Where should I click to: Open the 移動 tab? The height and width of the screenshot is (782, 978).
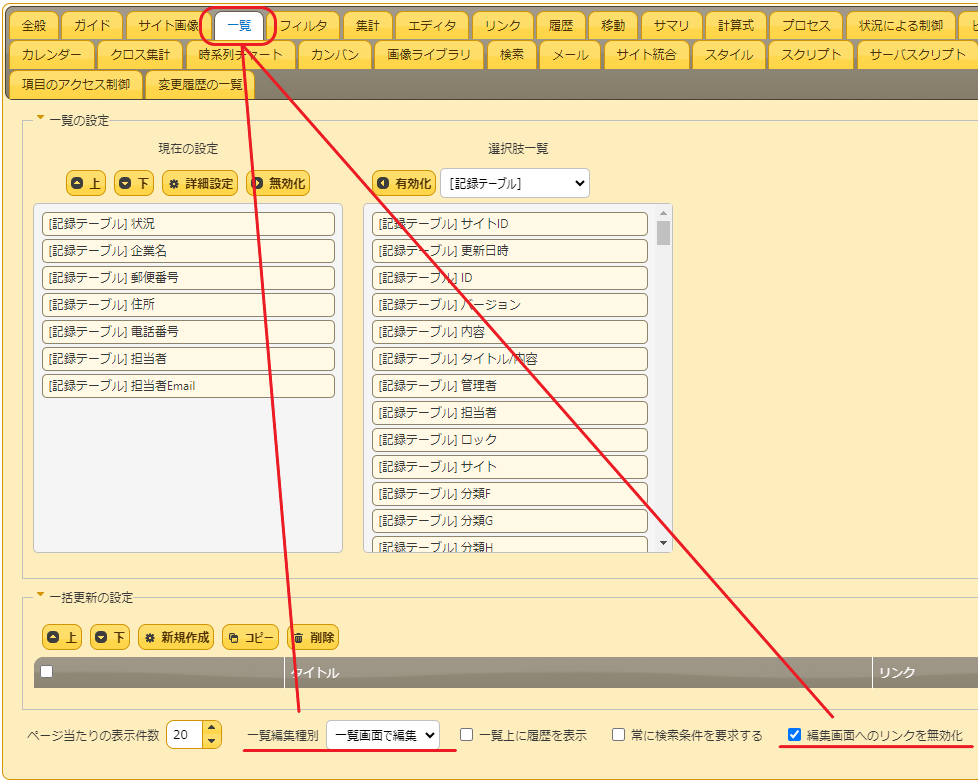point(612,26)
